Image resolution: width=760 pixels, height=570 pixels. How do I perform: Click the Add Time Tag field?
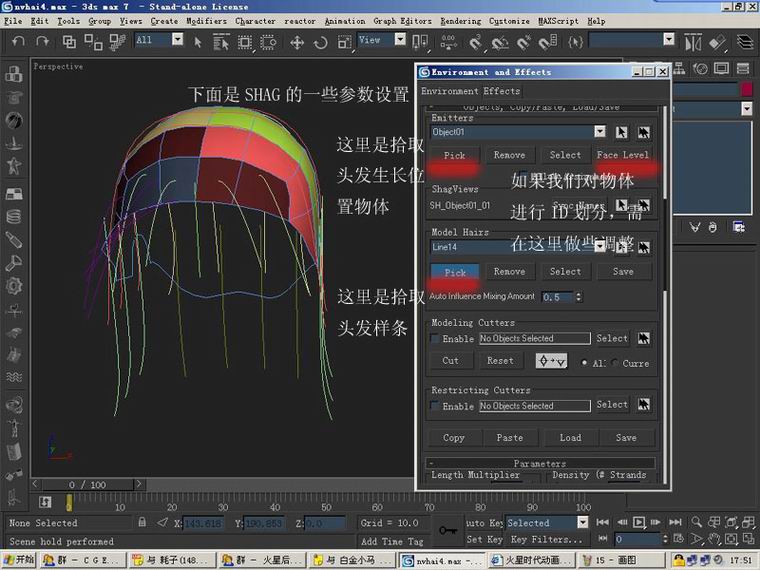pyautogui.click(x=392, y=541)
